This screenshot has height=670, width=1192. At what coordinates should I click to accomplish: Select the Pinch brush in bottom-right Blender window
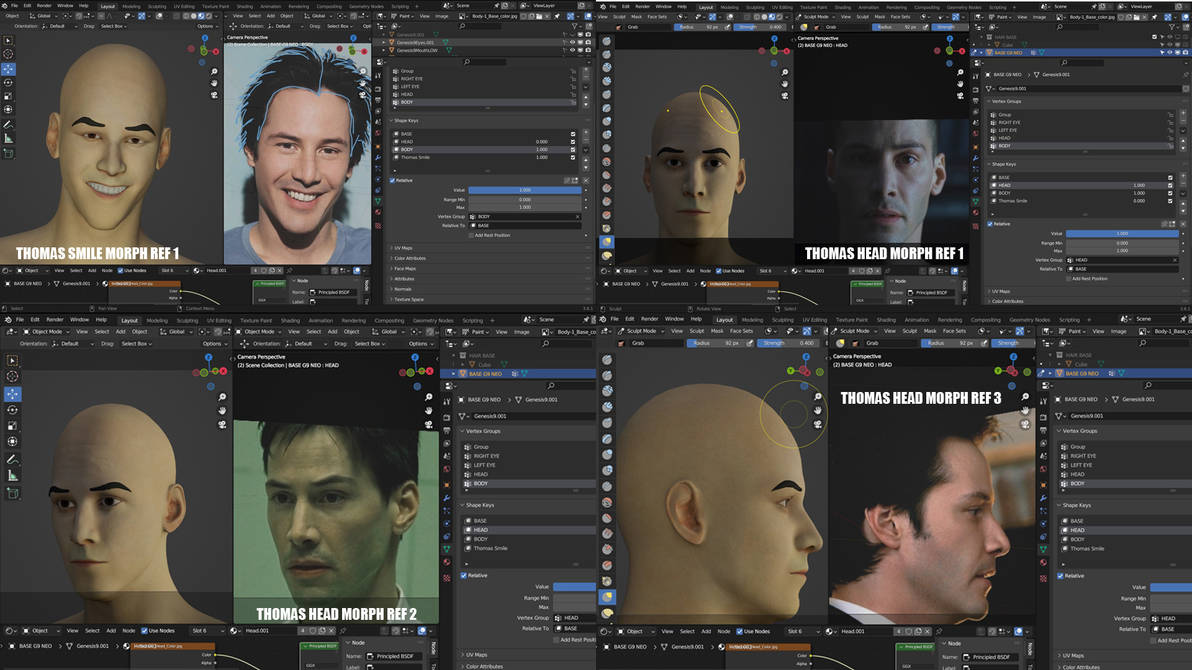607,581
